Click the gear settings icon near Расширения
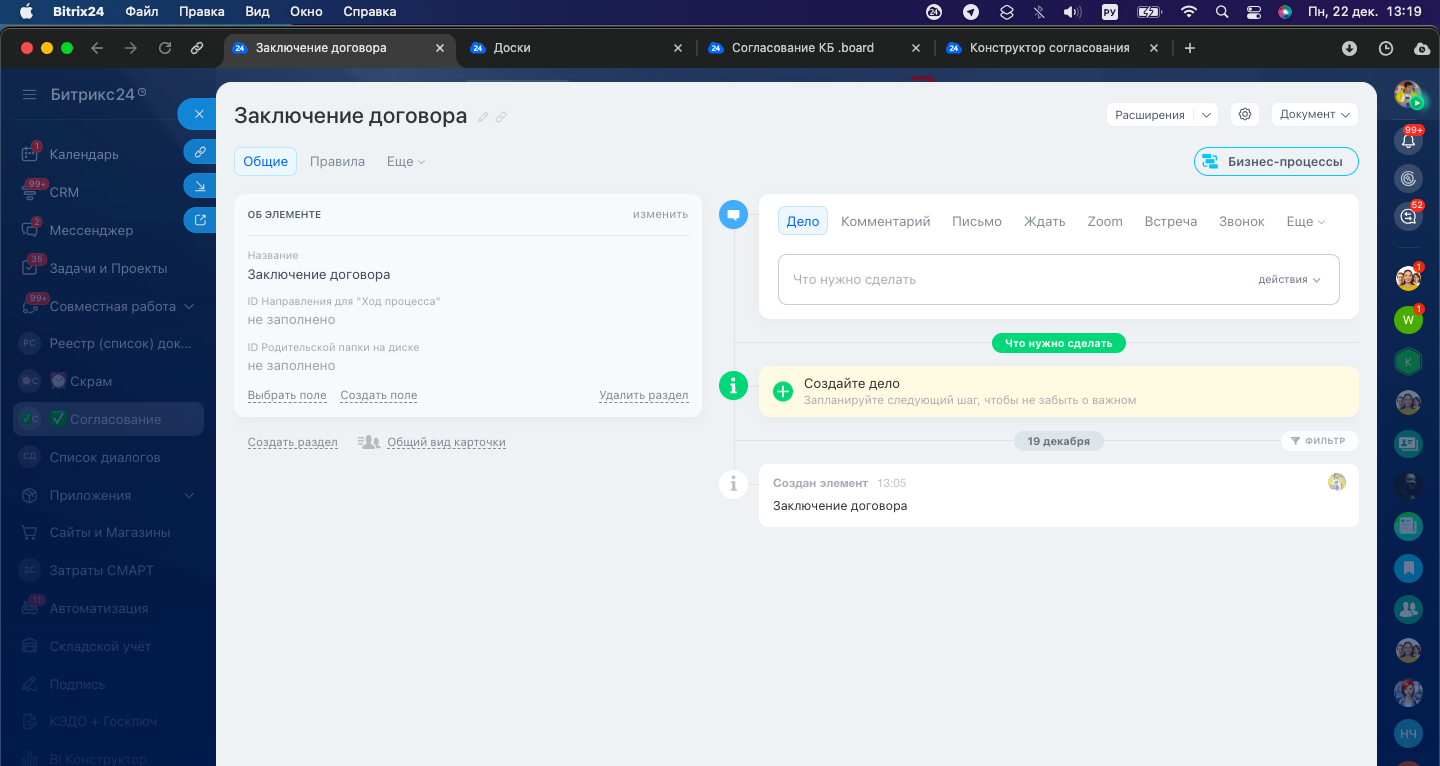 1245,115
